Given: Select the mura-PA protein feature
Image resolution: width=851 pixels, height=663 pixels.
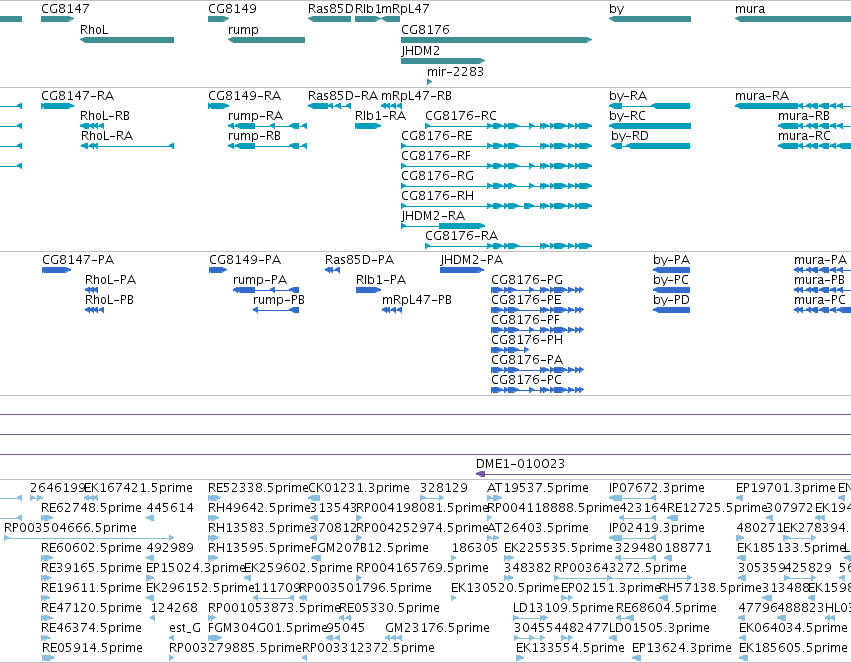Looking at the screenshot, I should click(822, 270).
